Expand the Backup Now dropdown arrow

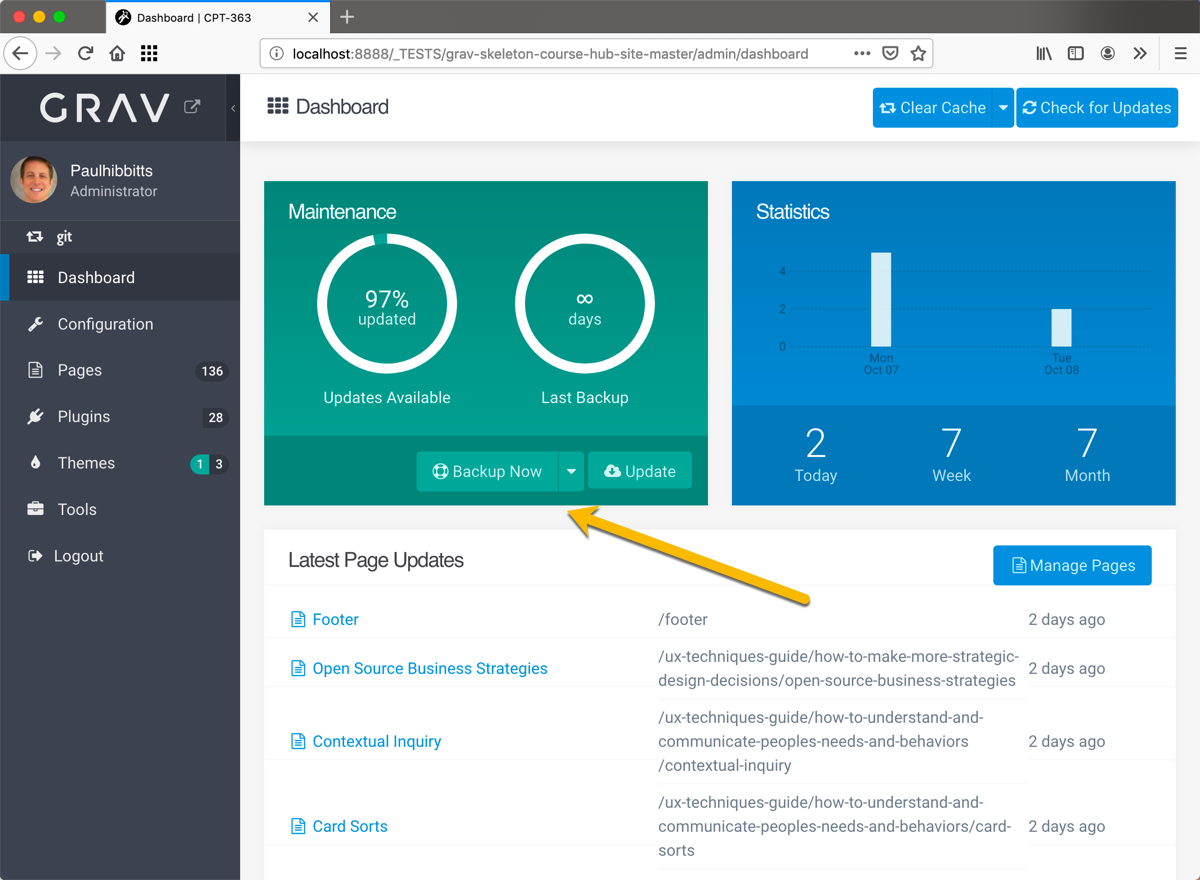pos(570,471)
